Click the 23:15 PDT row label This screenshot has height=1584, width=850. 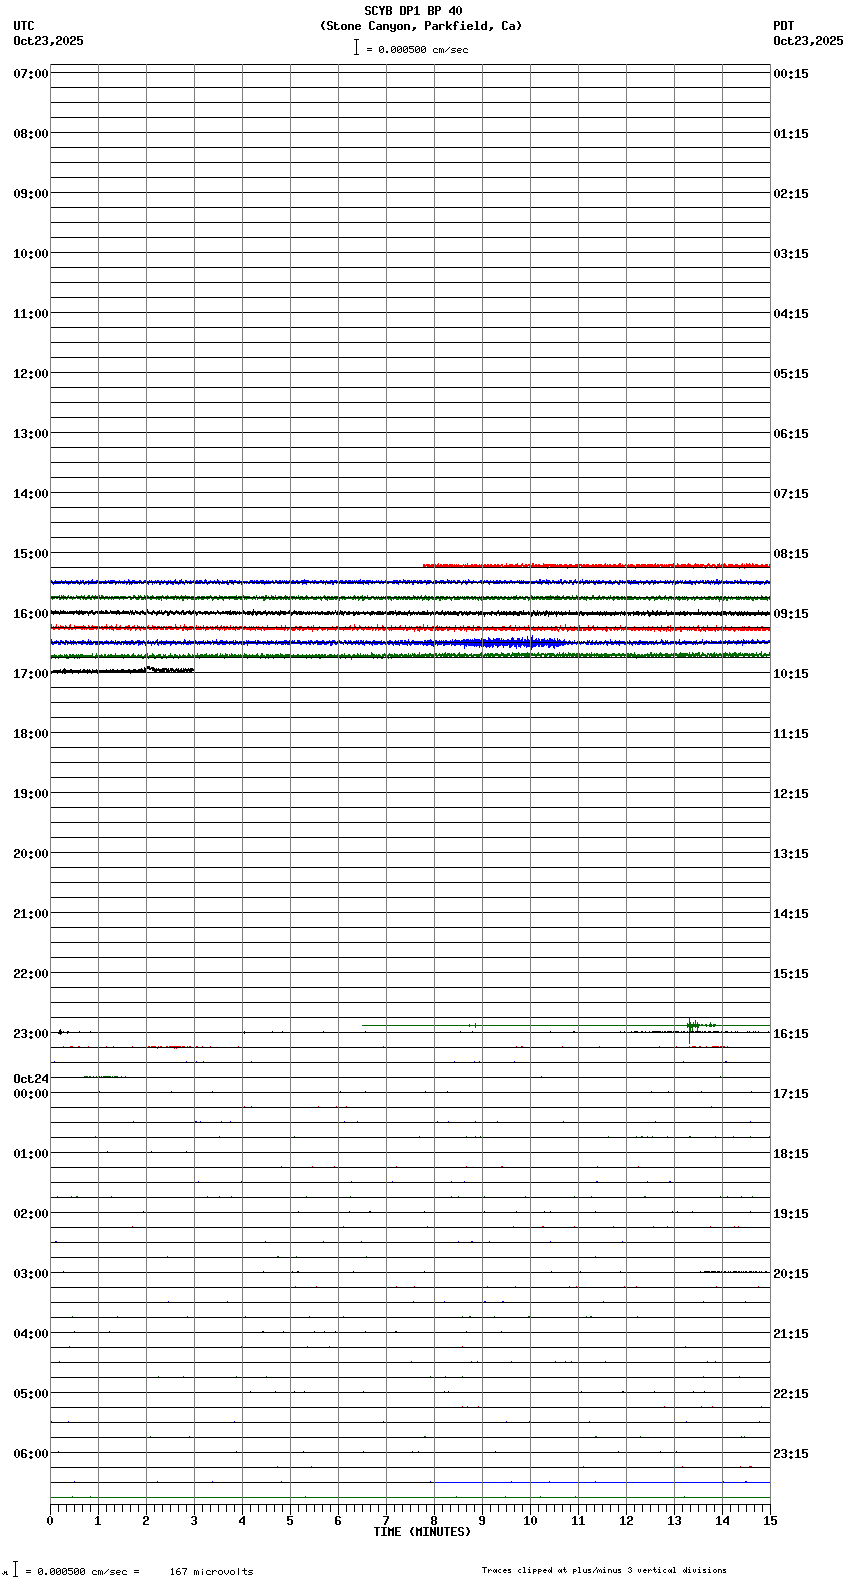pos(791,1454)
